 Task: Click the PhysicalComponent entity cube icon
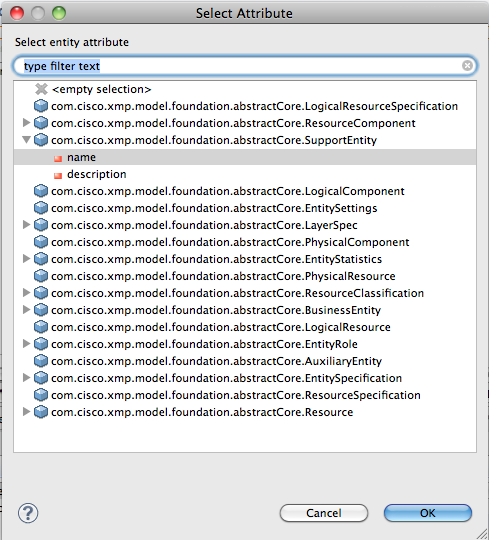[41, 242]
